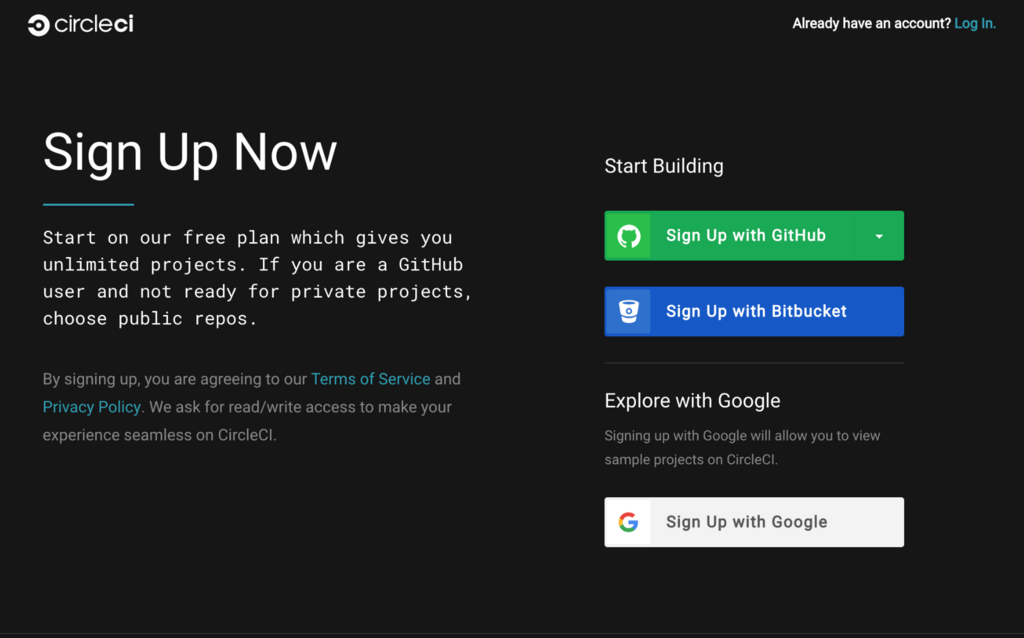Image resolution: width=1024 pixels, height=638 pixels.
Task: Choose Sign Up with Bitbucket
Action: (x=754, y=311)
